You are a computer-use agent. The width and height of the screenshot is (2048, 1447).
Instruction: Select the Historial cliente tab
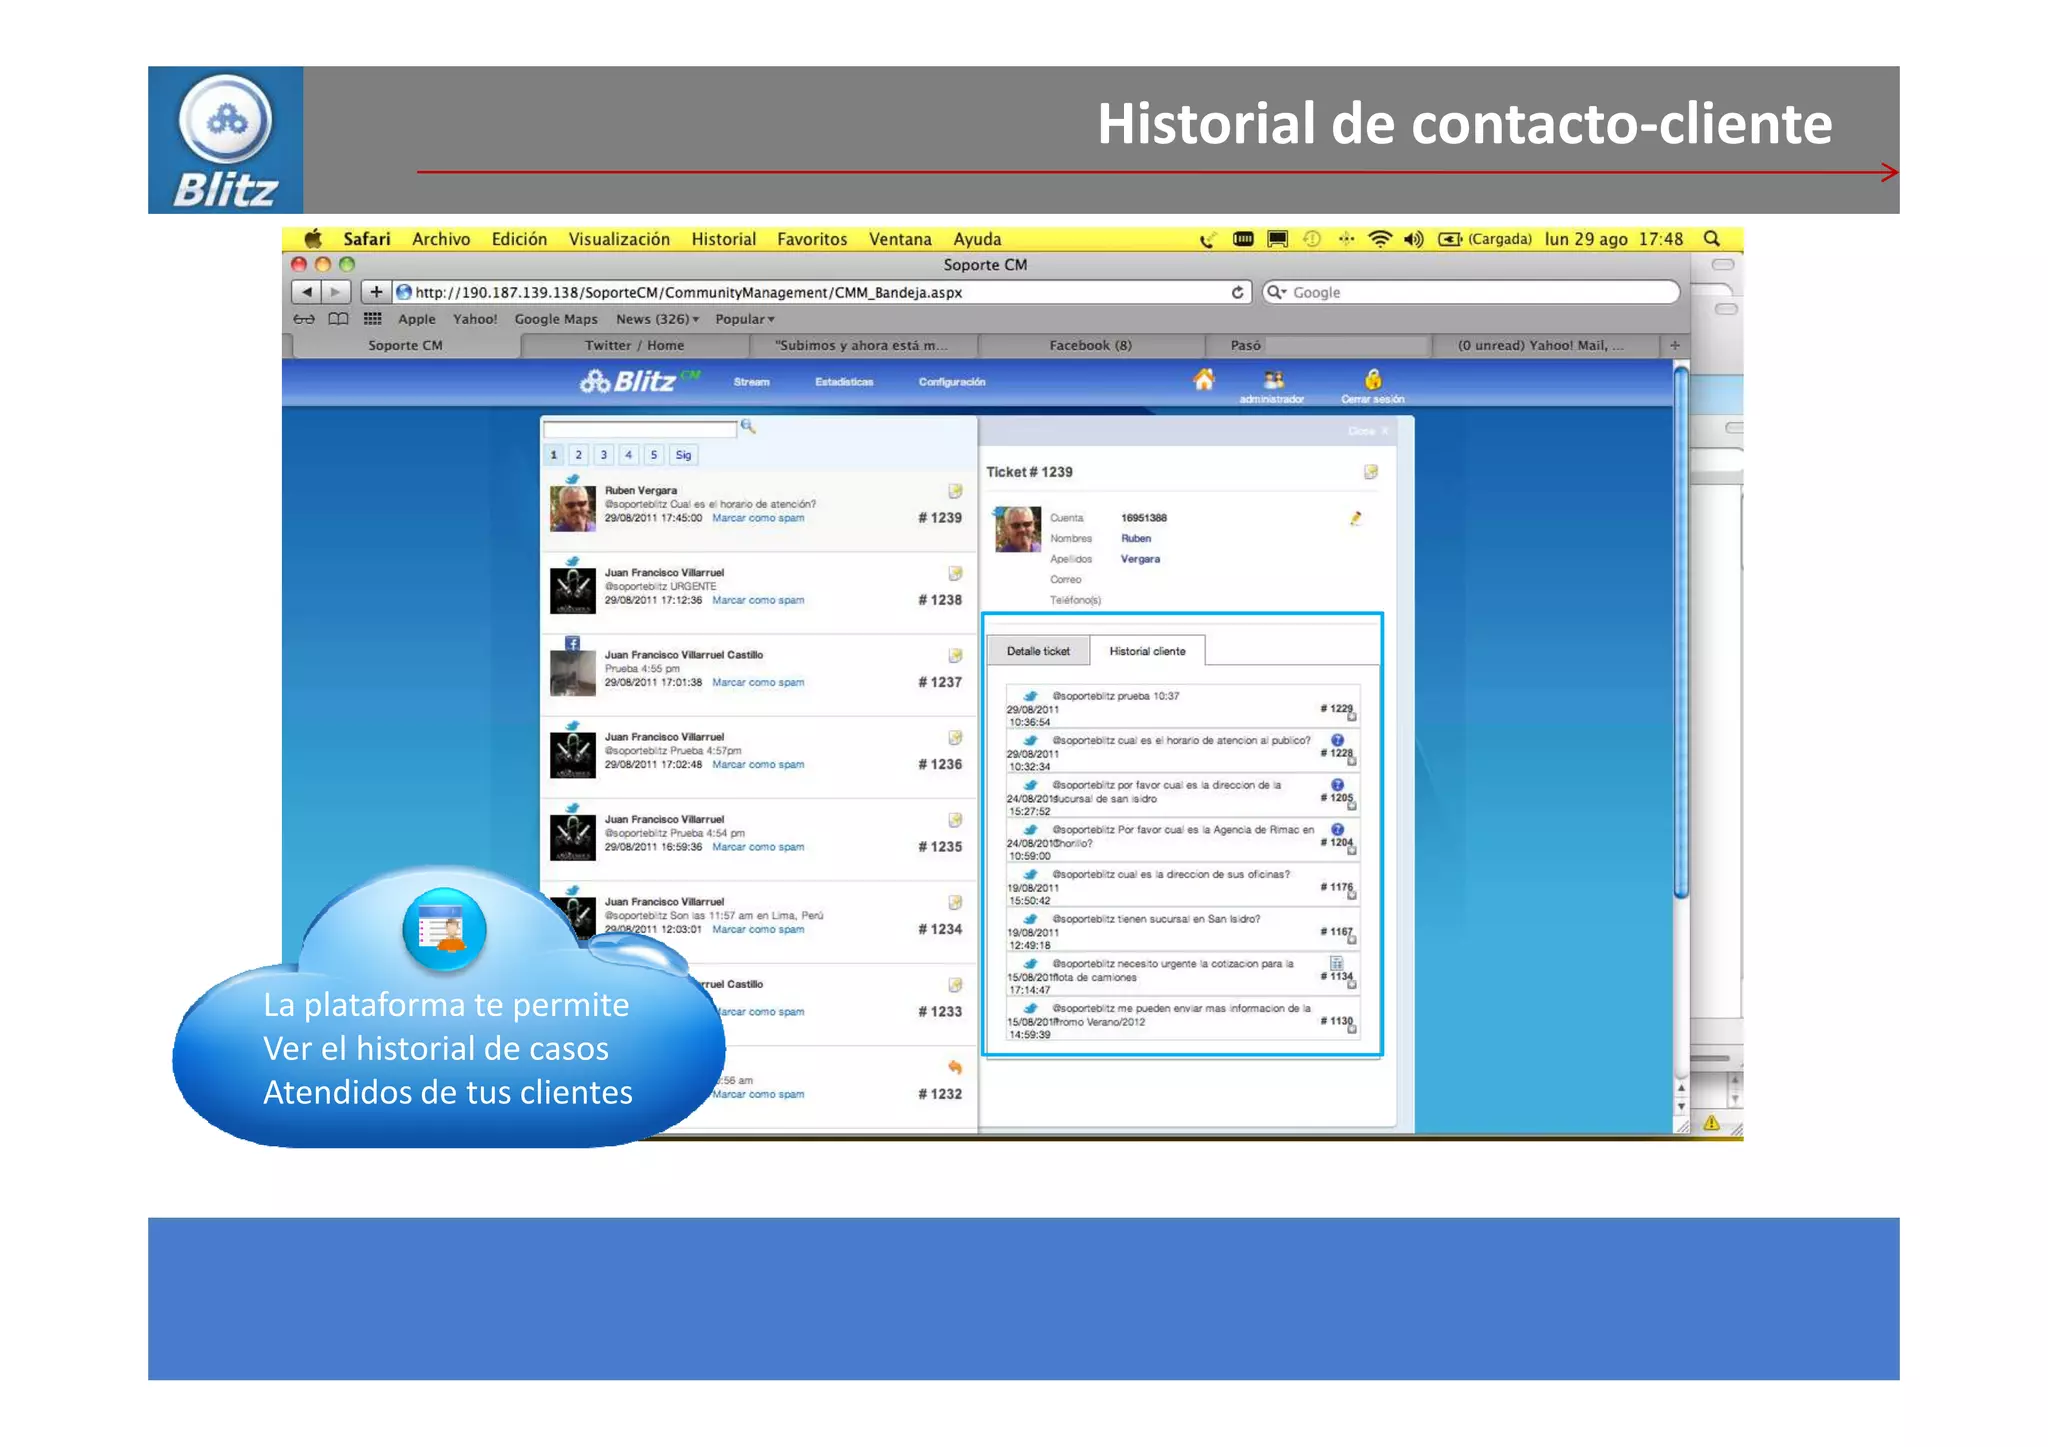pos(1147,651)
